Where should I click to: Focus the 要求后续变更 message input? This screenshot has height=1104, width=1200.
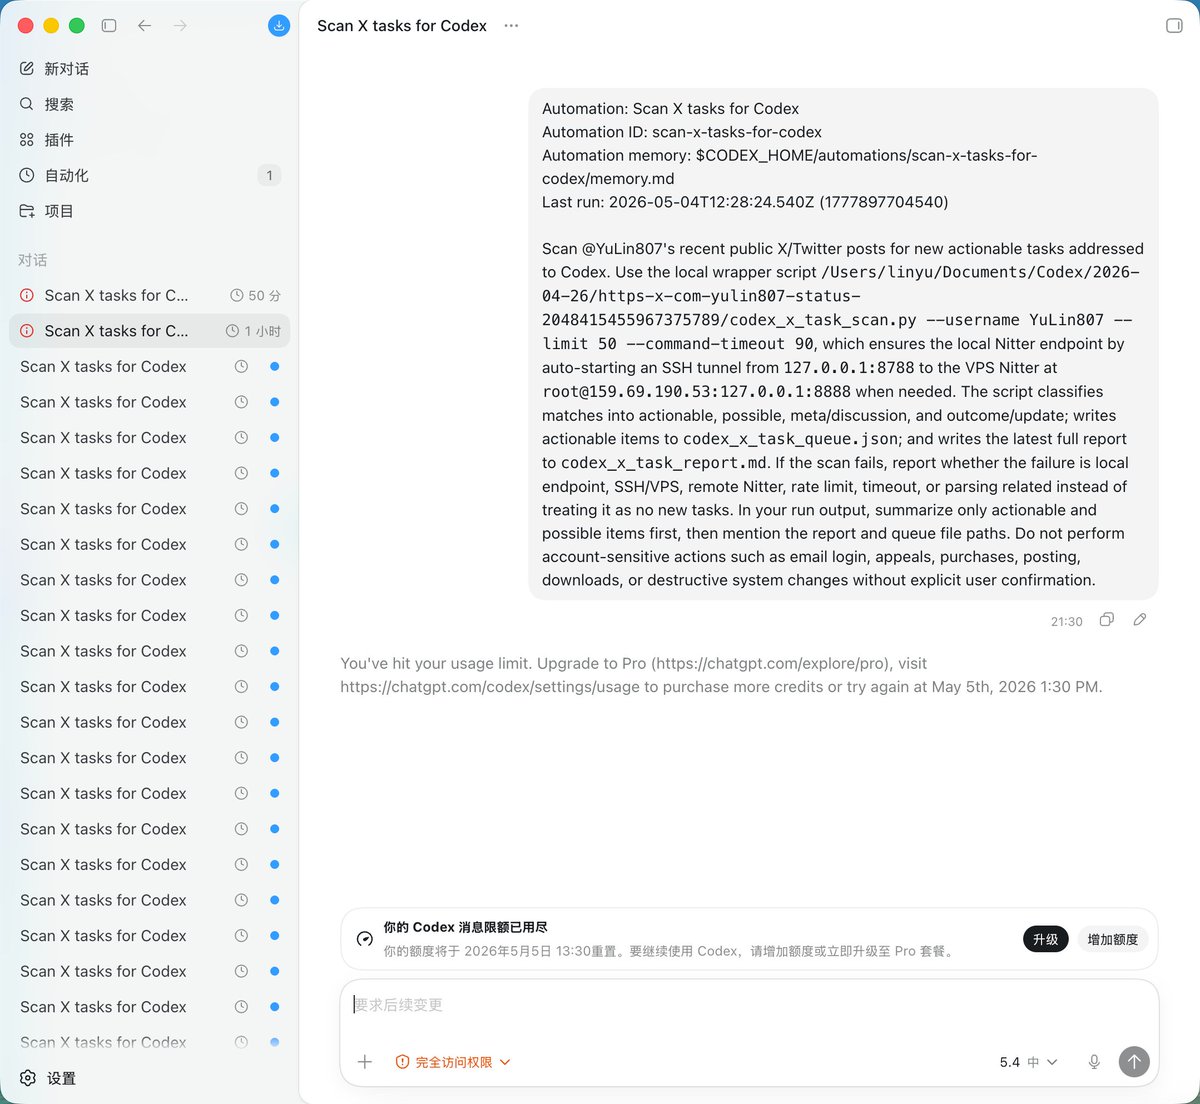[750, 1005]
